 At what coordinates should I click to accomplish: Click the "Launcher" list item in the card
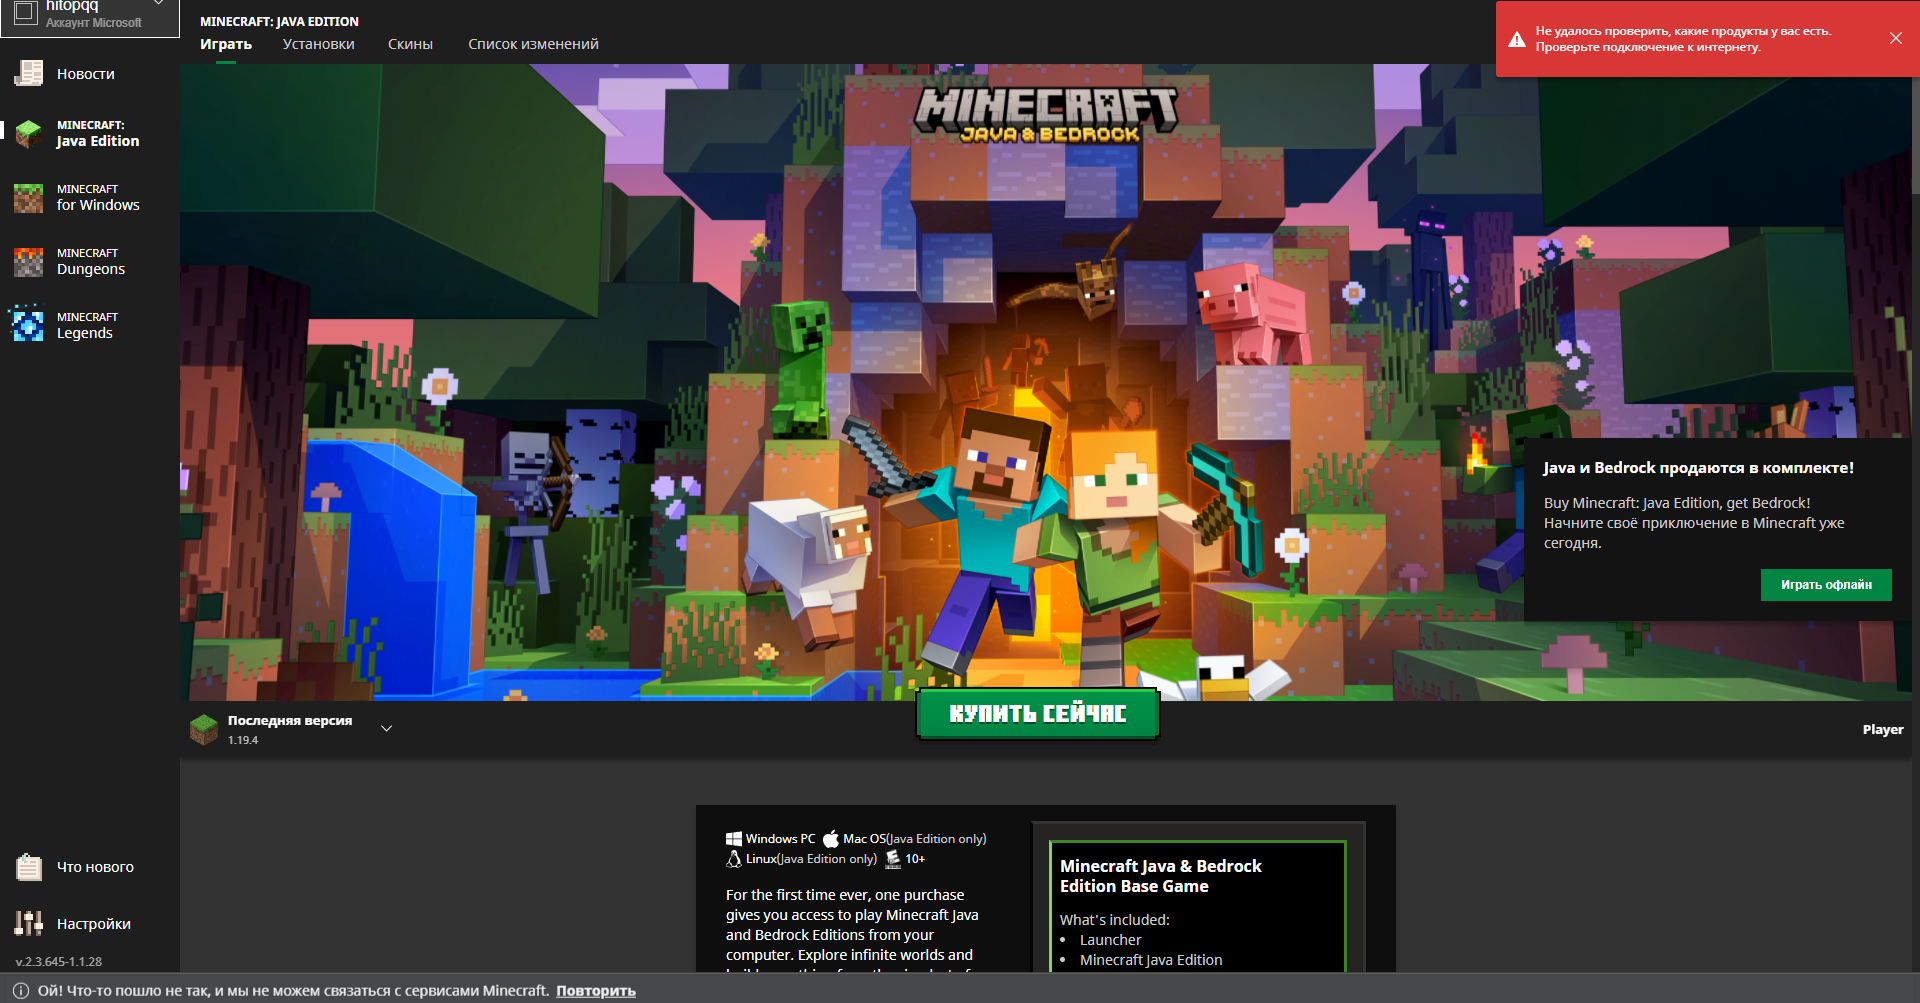pyautogui.click(x=1110, y=940)
